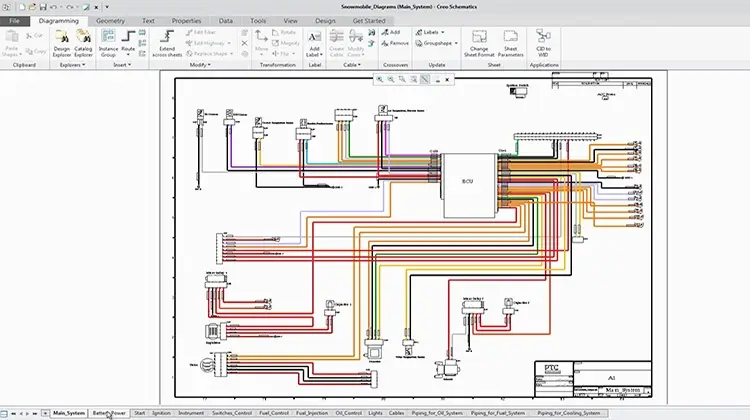Open the Fuel_Injection sheet tab

312,413
